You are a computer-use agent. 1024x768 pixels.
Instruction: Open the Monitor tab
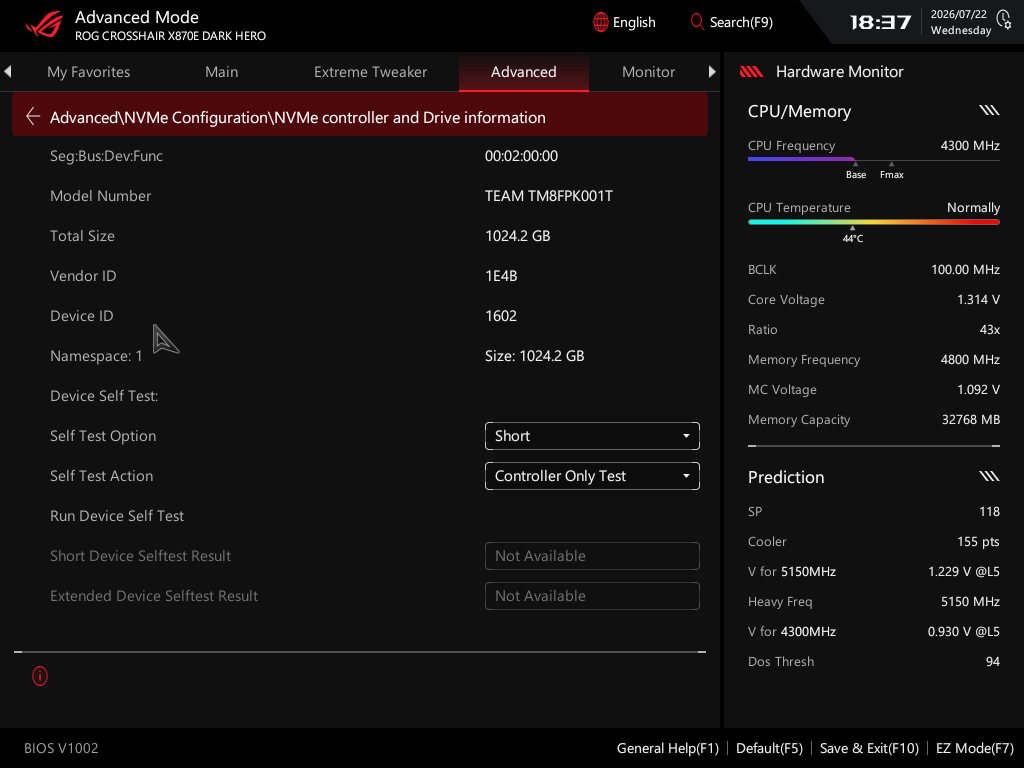coord(648,72)
